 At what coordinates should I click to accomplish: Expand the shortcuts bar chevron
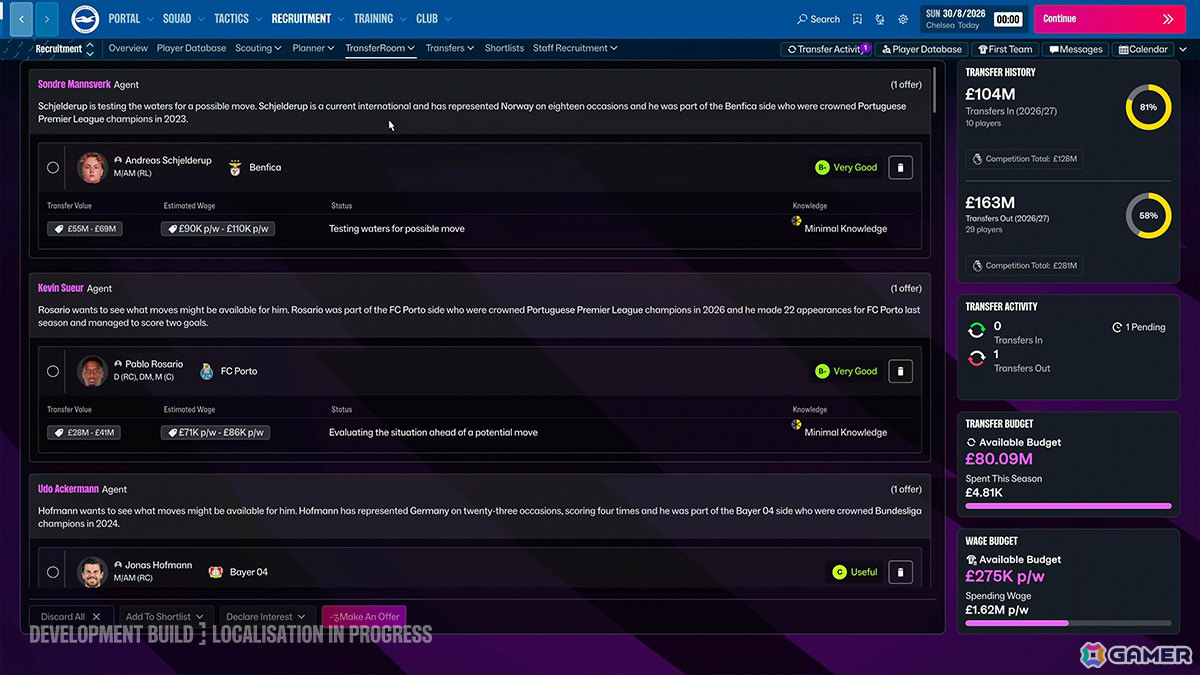(x=1183, y=49)
